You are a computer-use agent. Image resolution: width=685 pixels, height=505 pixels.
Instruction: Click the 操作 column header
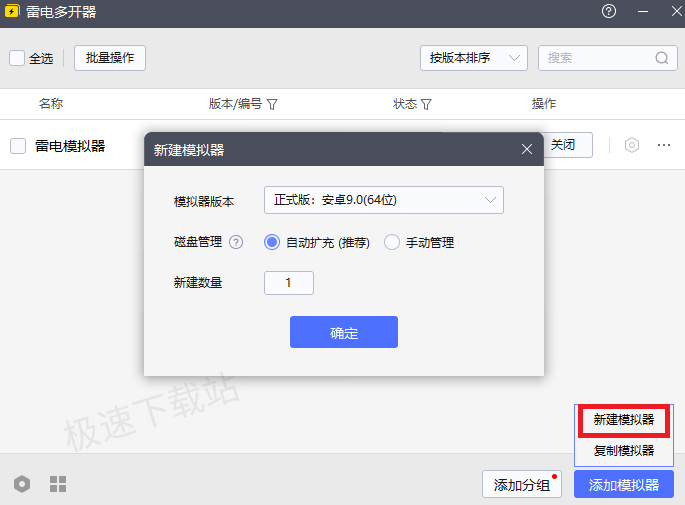544,104
